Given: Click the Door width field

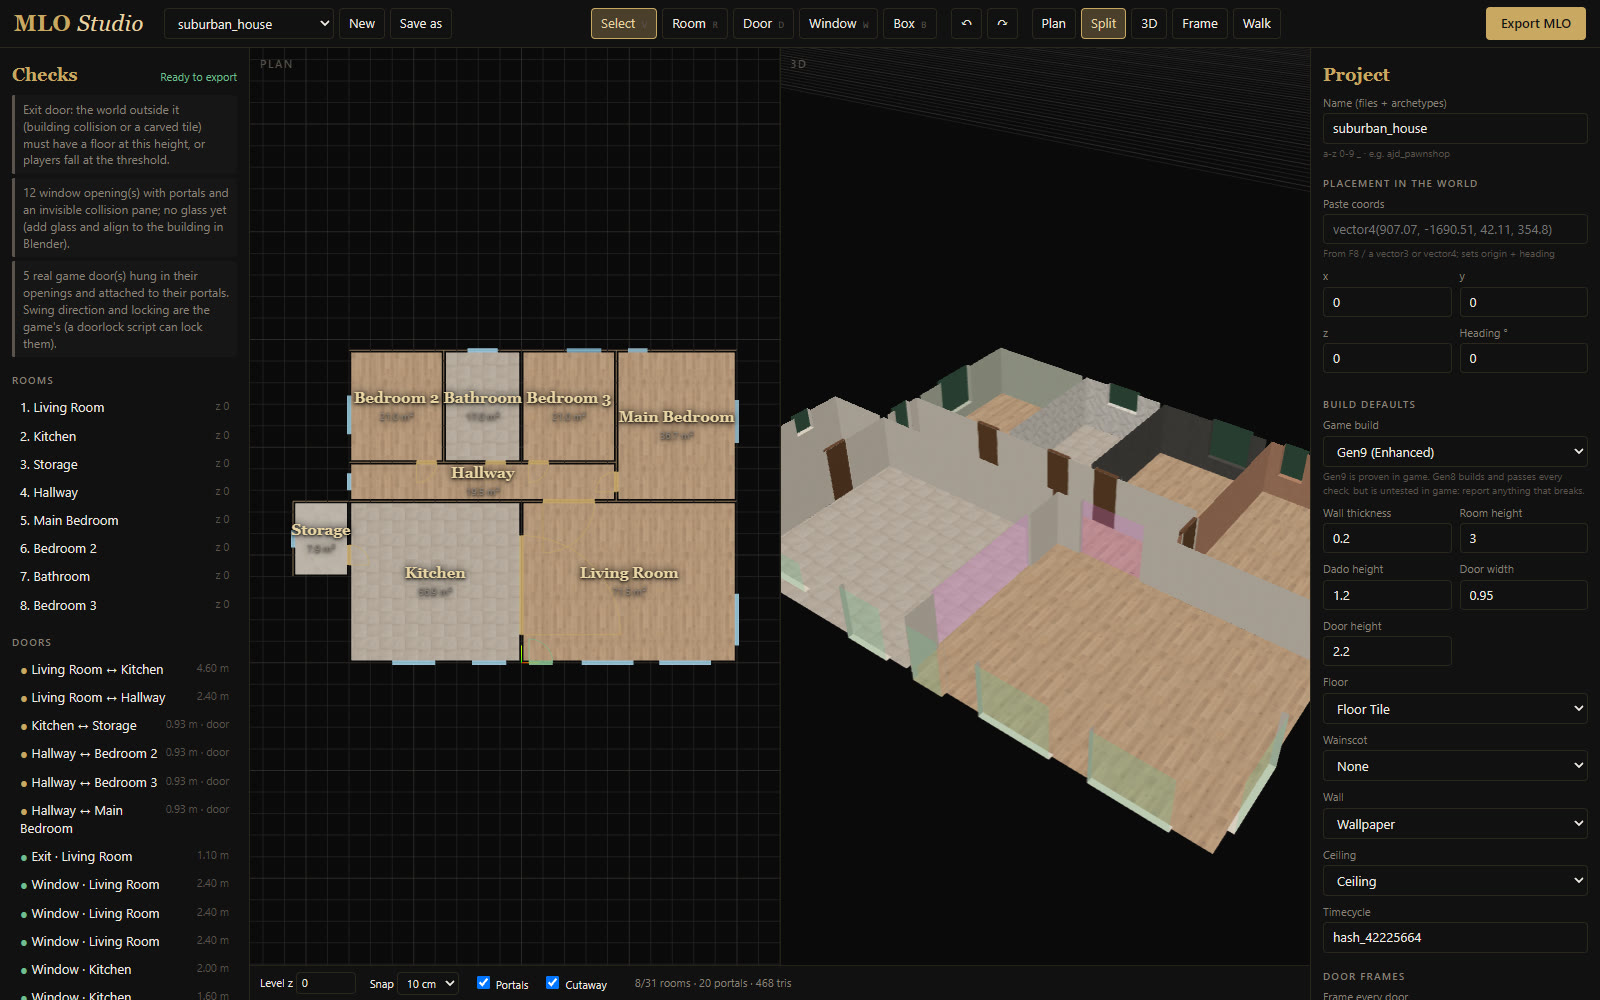Looking at the screenshot, I should [x=1523, y=595].
